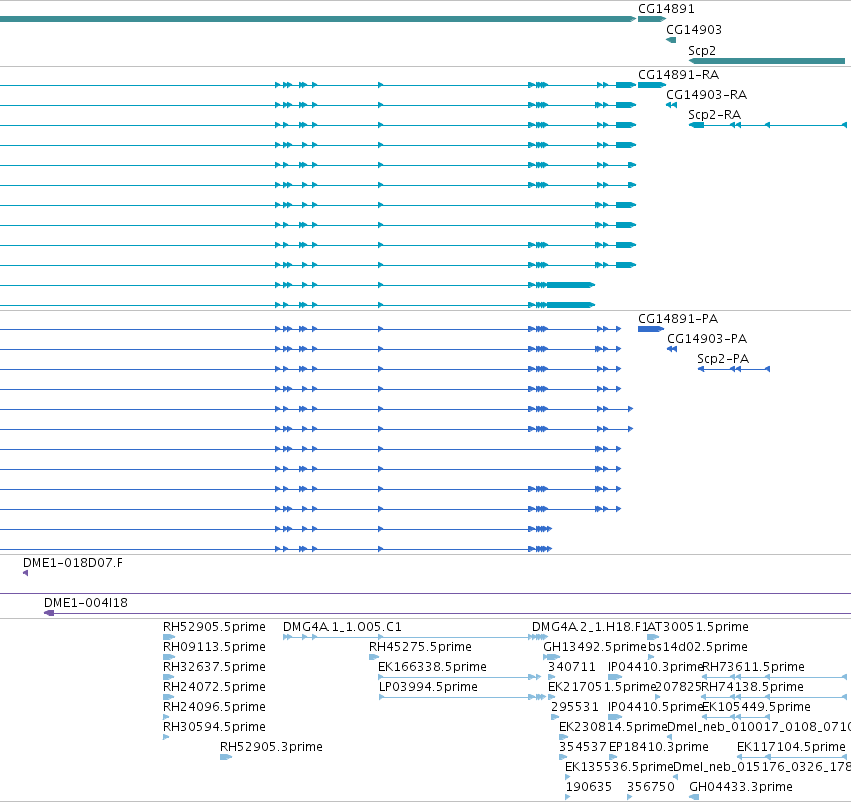851x802 pixels.
Task: Click transcript label CG14903-RA
Action: (706, 95)
